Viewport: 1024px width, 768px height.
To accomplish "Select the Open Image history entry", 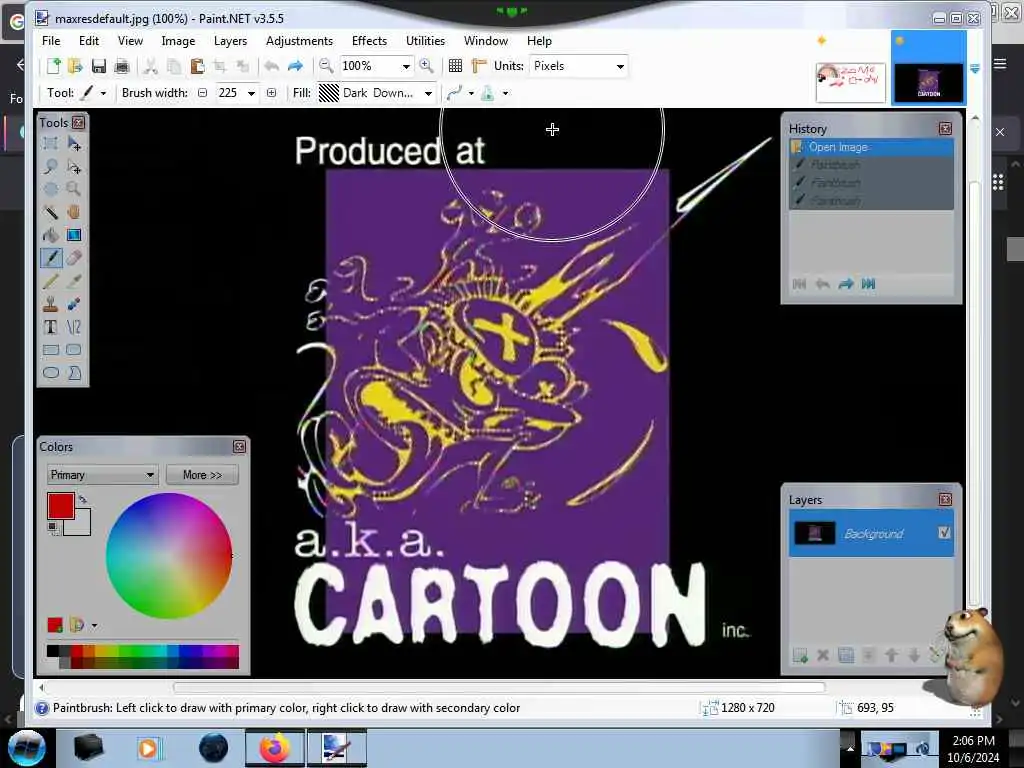I will tap(871, 147).
